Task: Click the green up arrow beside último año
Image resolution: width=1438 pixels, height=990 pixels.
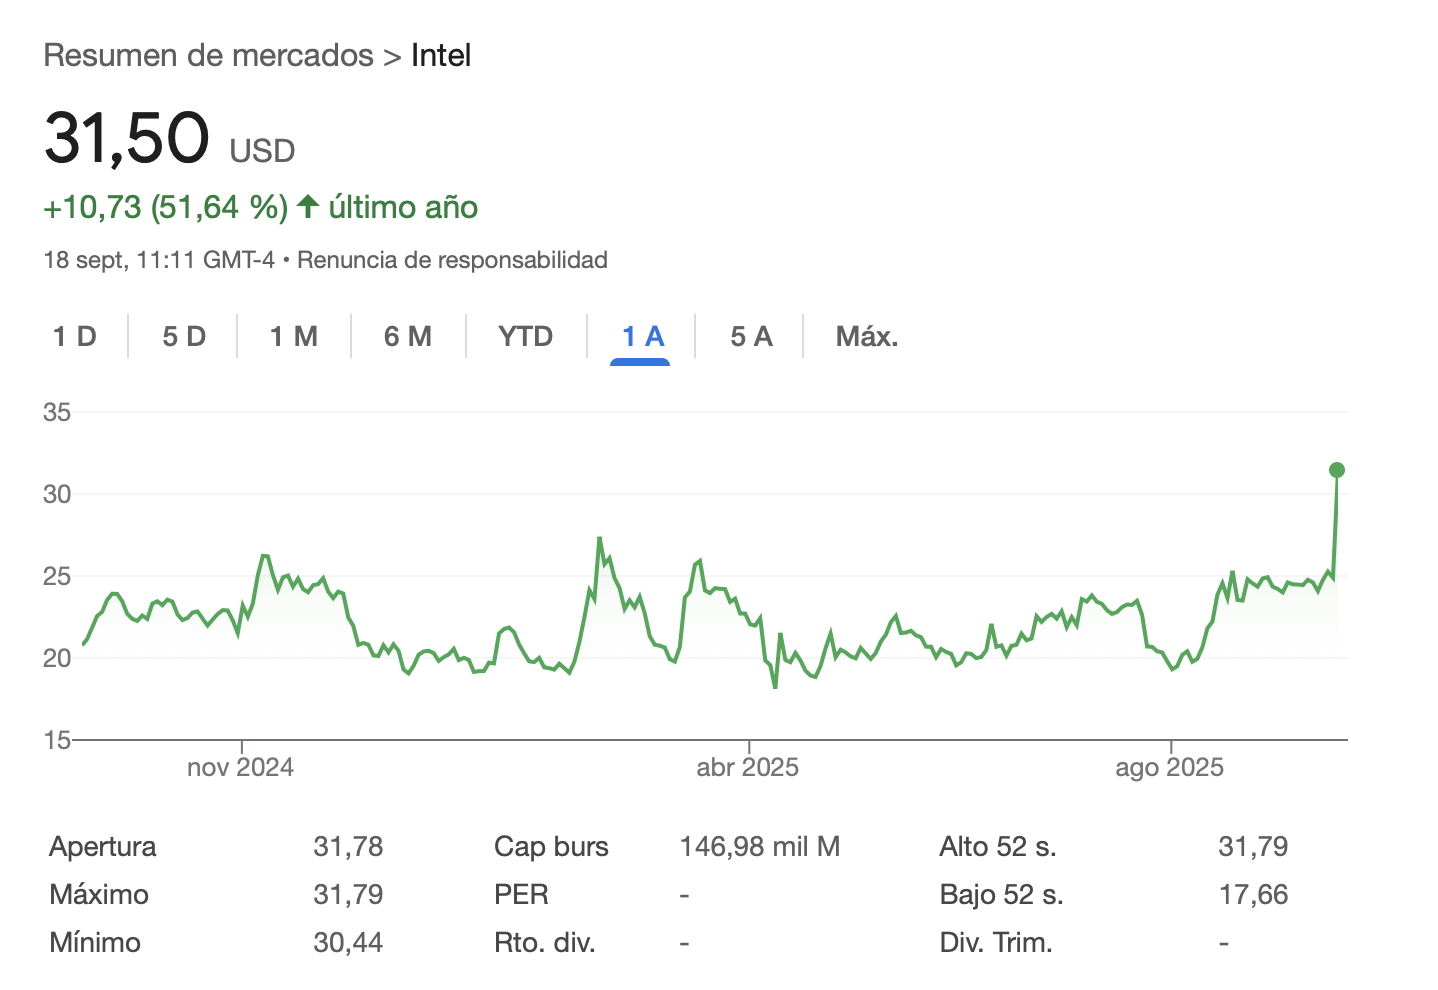Action: [x=308, y=207]
